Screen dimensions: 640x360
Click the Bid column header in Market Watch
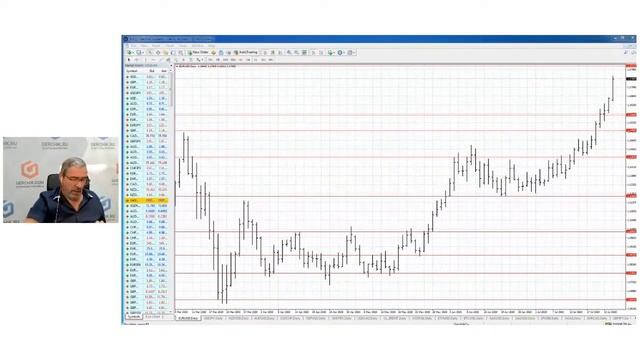[151, 71]
